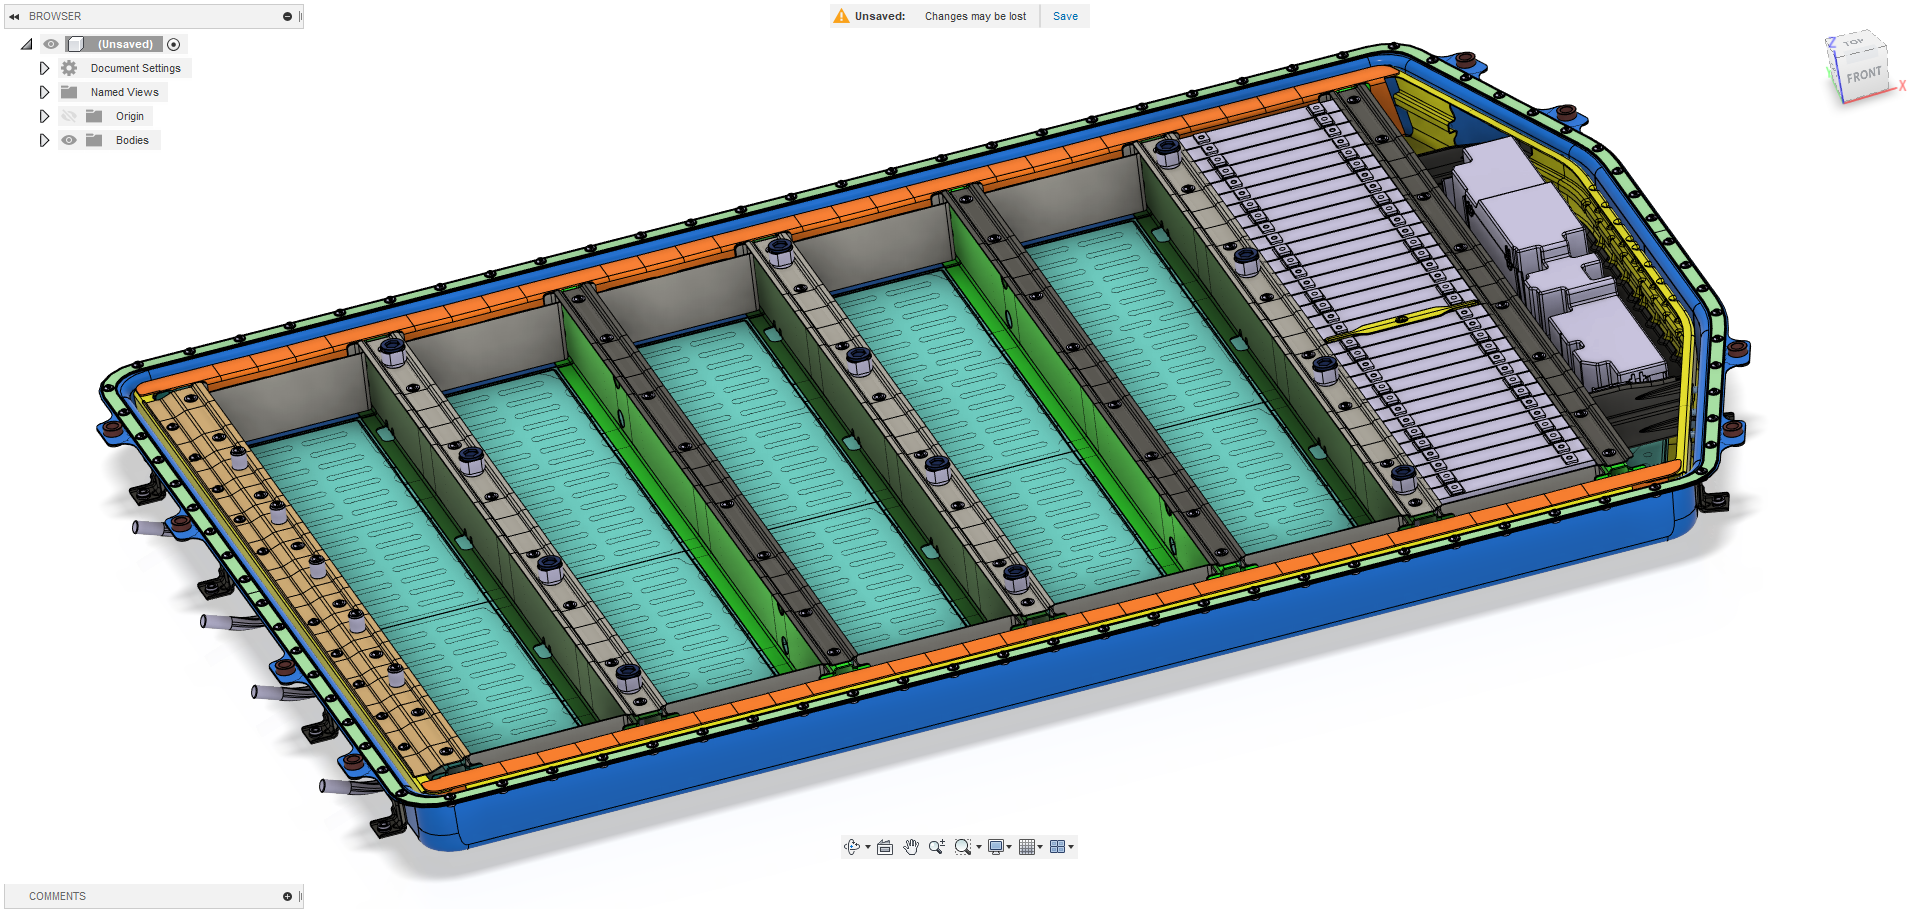Click the Unsaved warning triangle icon
1920x909 pixels.
(x=841, y=16)
